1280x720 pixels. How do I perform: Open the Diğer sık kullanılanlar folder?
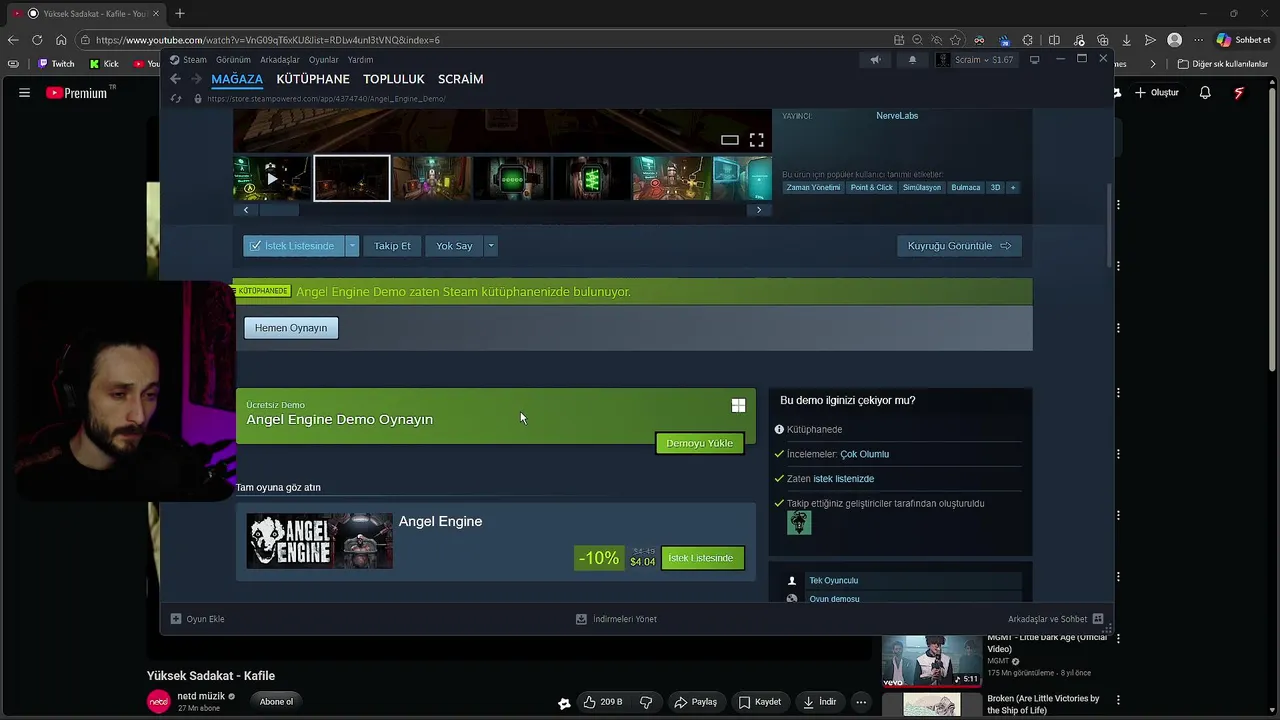[1222, 64]
